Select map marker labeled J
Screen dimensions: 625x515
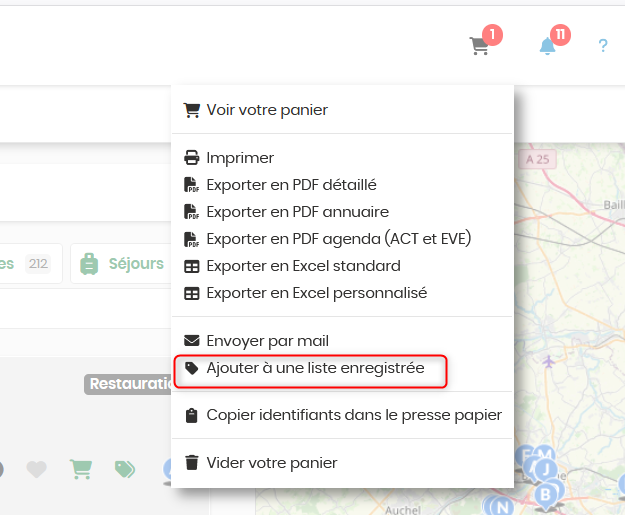pyautogui.click(x=546, y=469)
